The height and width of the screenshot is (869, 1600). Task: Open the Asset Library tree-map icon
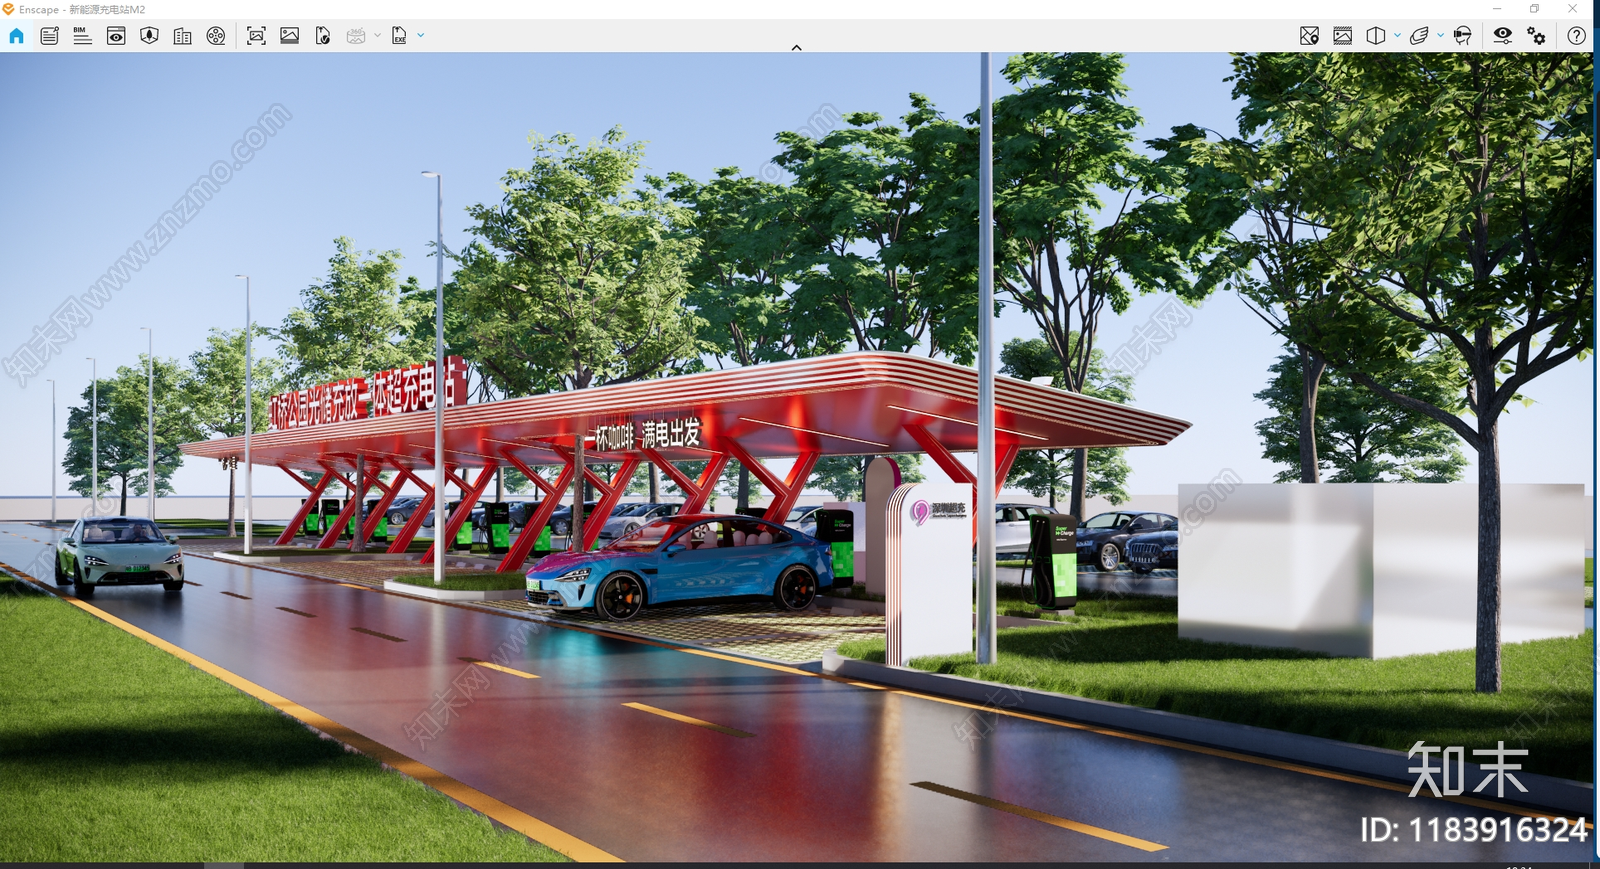149,36
